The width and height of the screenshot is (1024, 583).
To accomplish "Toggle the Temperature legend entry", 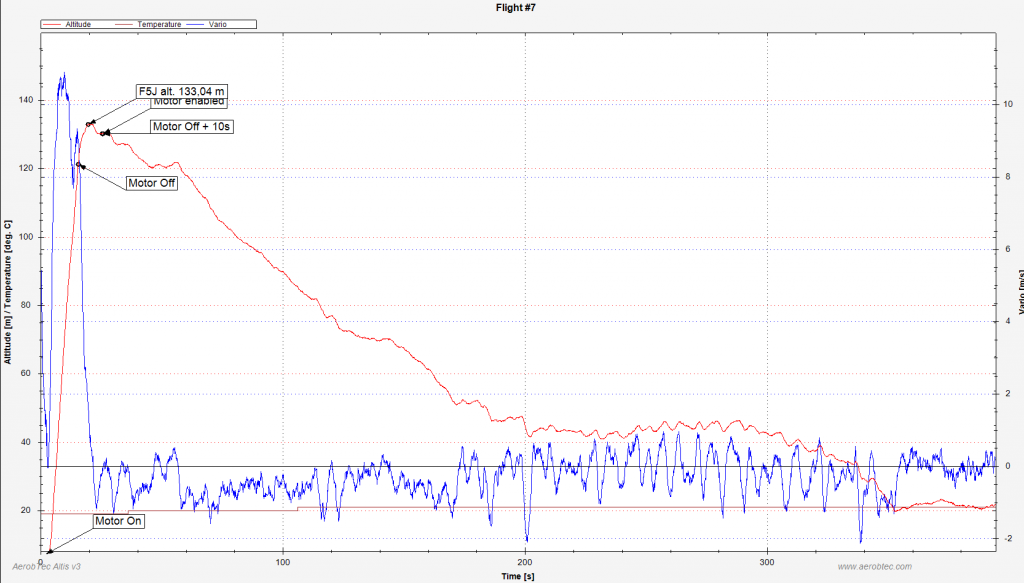I will (158, 24).
